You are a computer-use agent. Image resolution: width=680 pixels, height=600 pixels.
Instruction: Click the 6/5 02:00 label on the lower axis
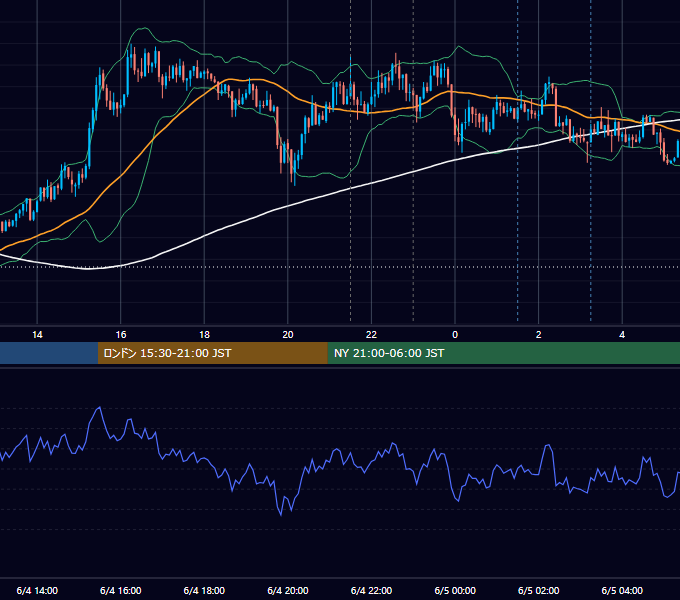pos(539,590)
